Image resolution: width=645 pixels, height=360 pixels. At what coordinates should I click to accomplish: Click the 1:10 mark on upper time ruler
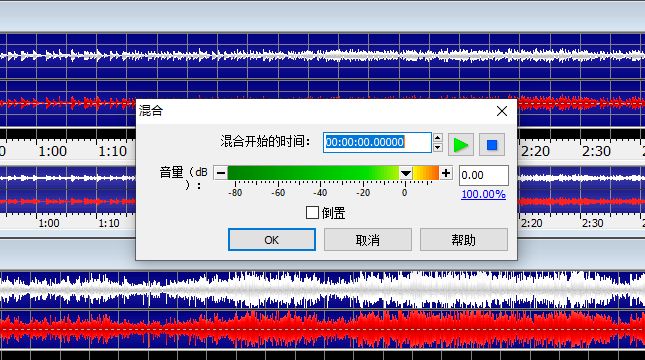tap(112, 151)
